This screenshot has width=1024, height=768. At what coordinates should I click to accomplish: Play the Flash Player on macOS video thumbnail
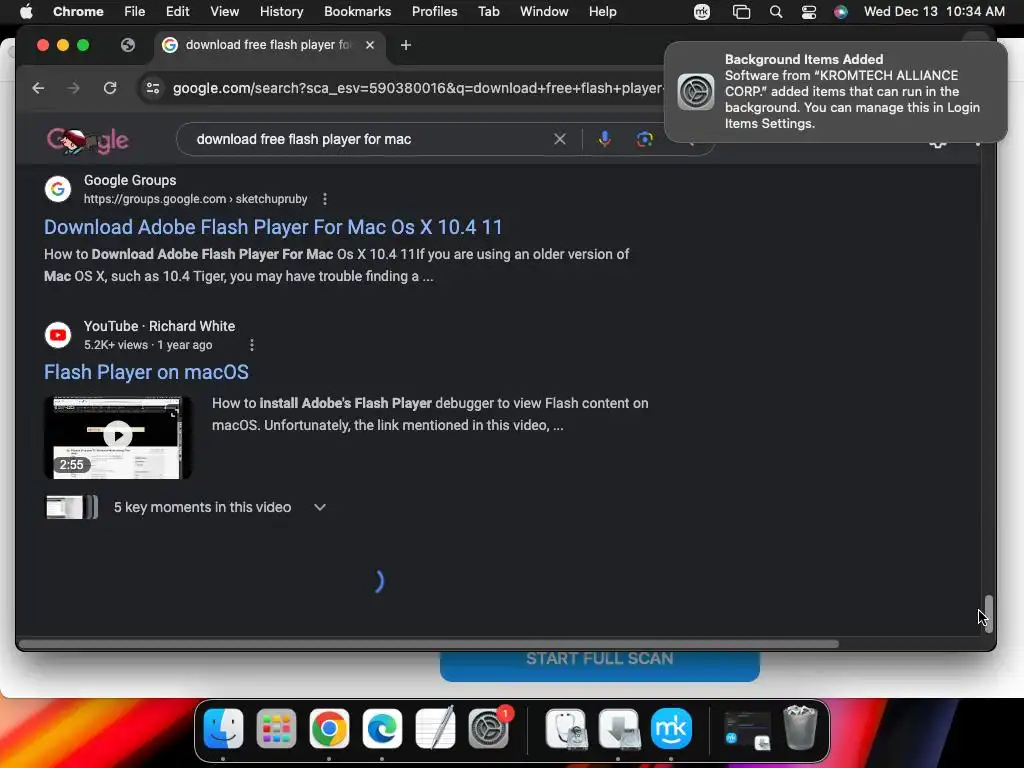tap(118, 437)
